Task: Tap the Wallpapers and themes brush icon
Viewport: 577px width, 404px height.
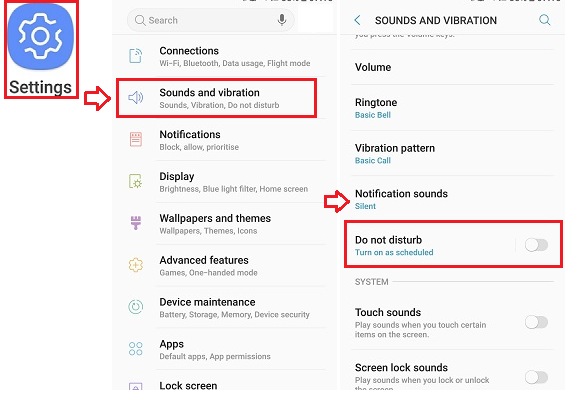Action: coord(136,223)
